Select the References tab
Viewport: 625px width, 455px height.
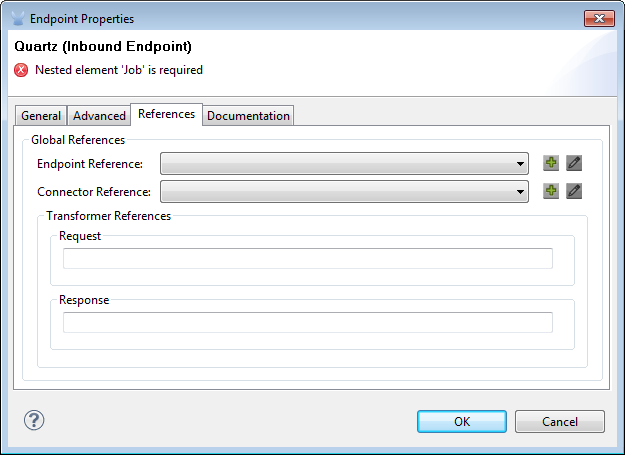(x=166, y=114)
